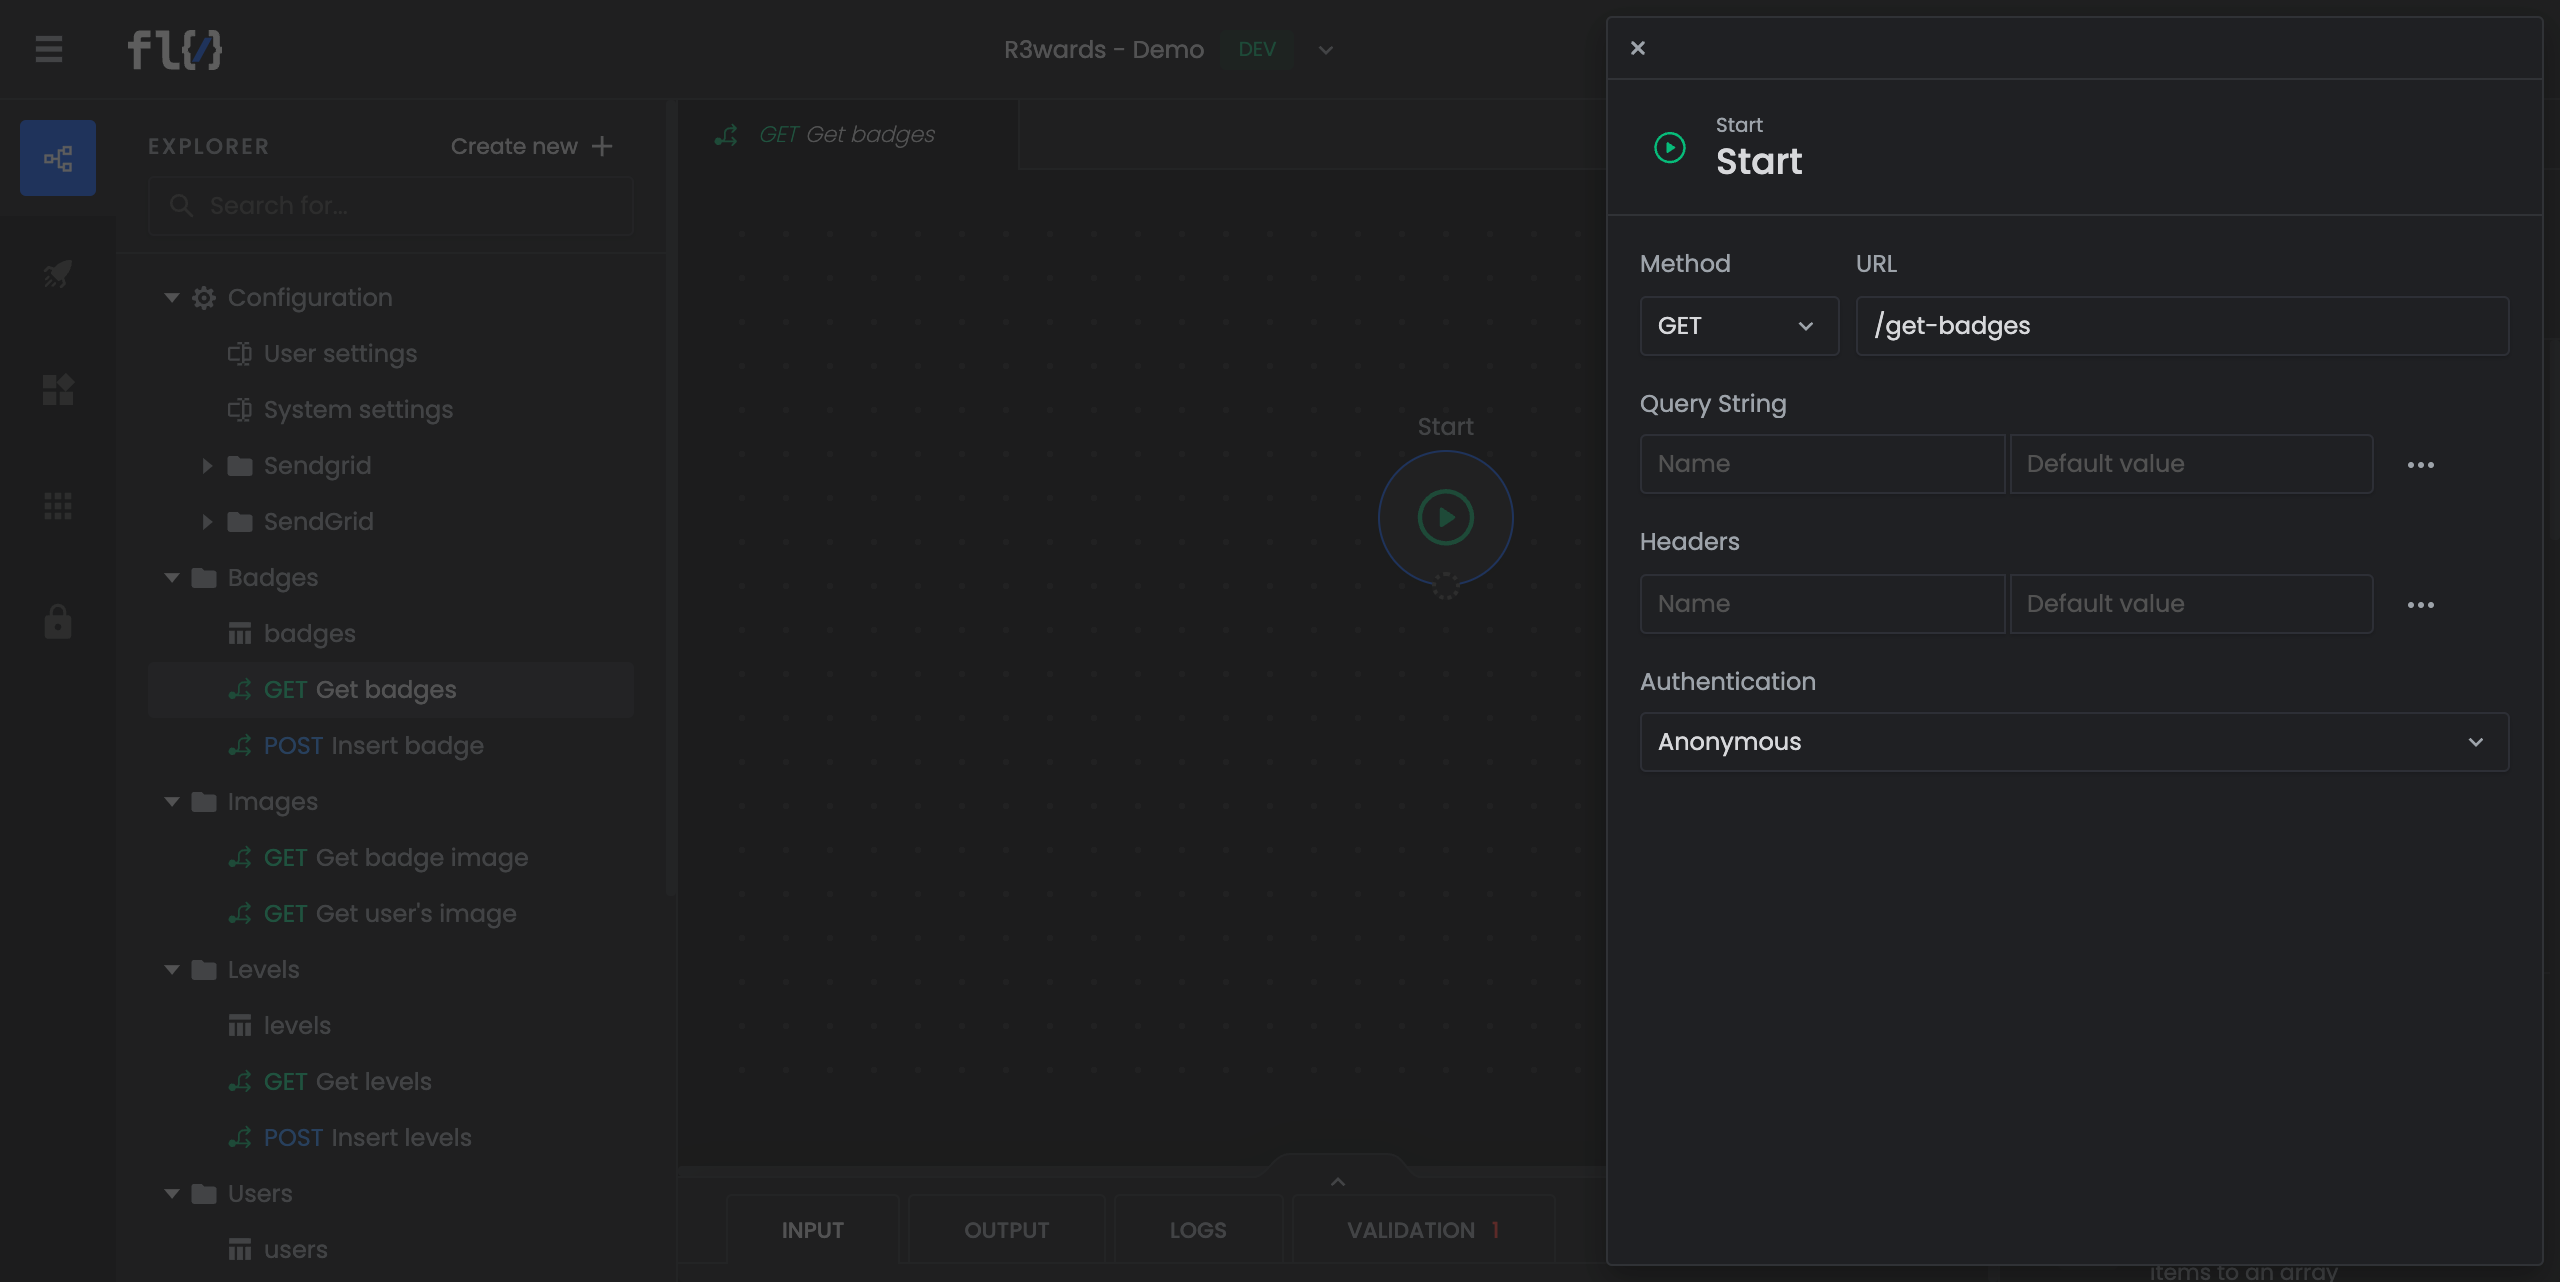Switch to the LOGS tab
Image resolution: width=2560 pixels, height=1282 pixels.
pyautogui.click(x=1198, y=1230)
